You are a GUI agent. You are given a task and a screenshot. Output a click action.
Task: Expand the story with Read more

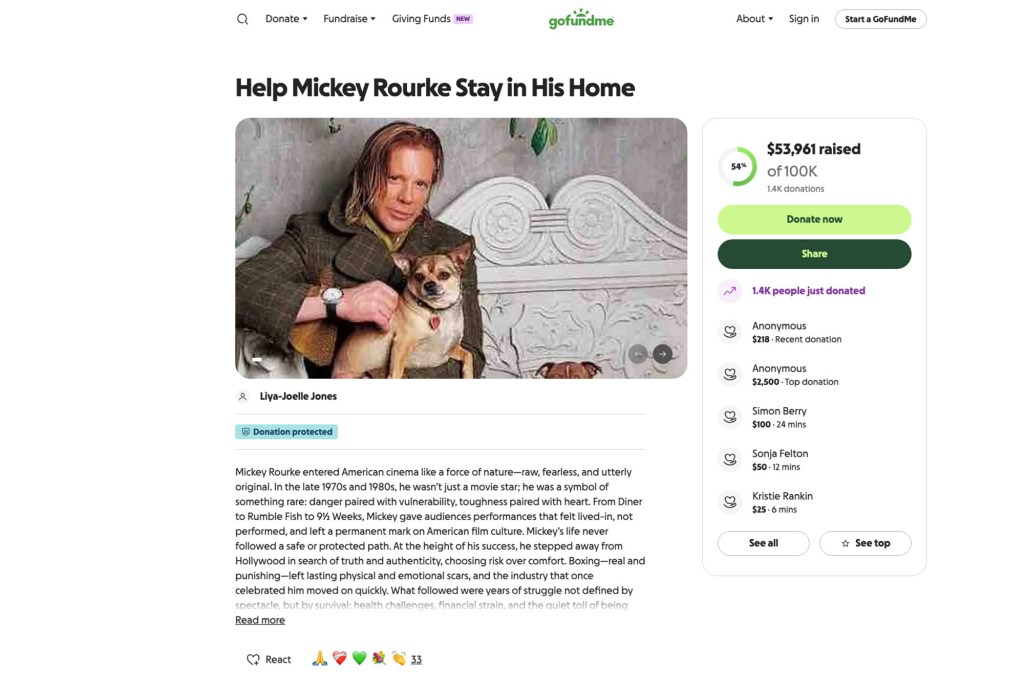point(260,620)
